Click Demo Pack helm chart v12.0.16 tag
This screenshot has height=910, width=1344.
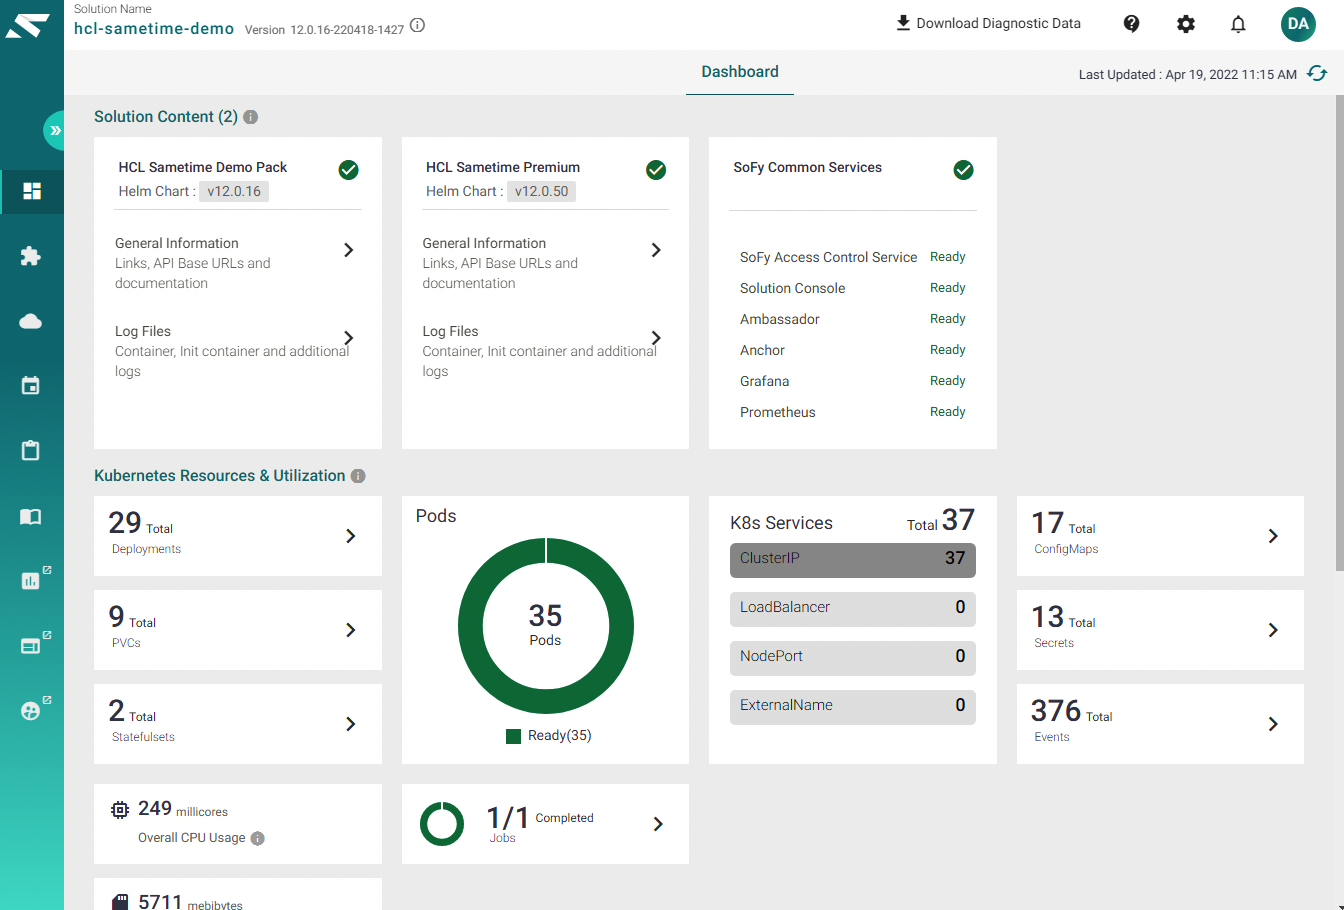(x=234, y=191)
